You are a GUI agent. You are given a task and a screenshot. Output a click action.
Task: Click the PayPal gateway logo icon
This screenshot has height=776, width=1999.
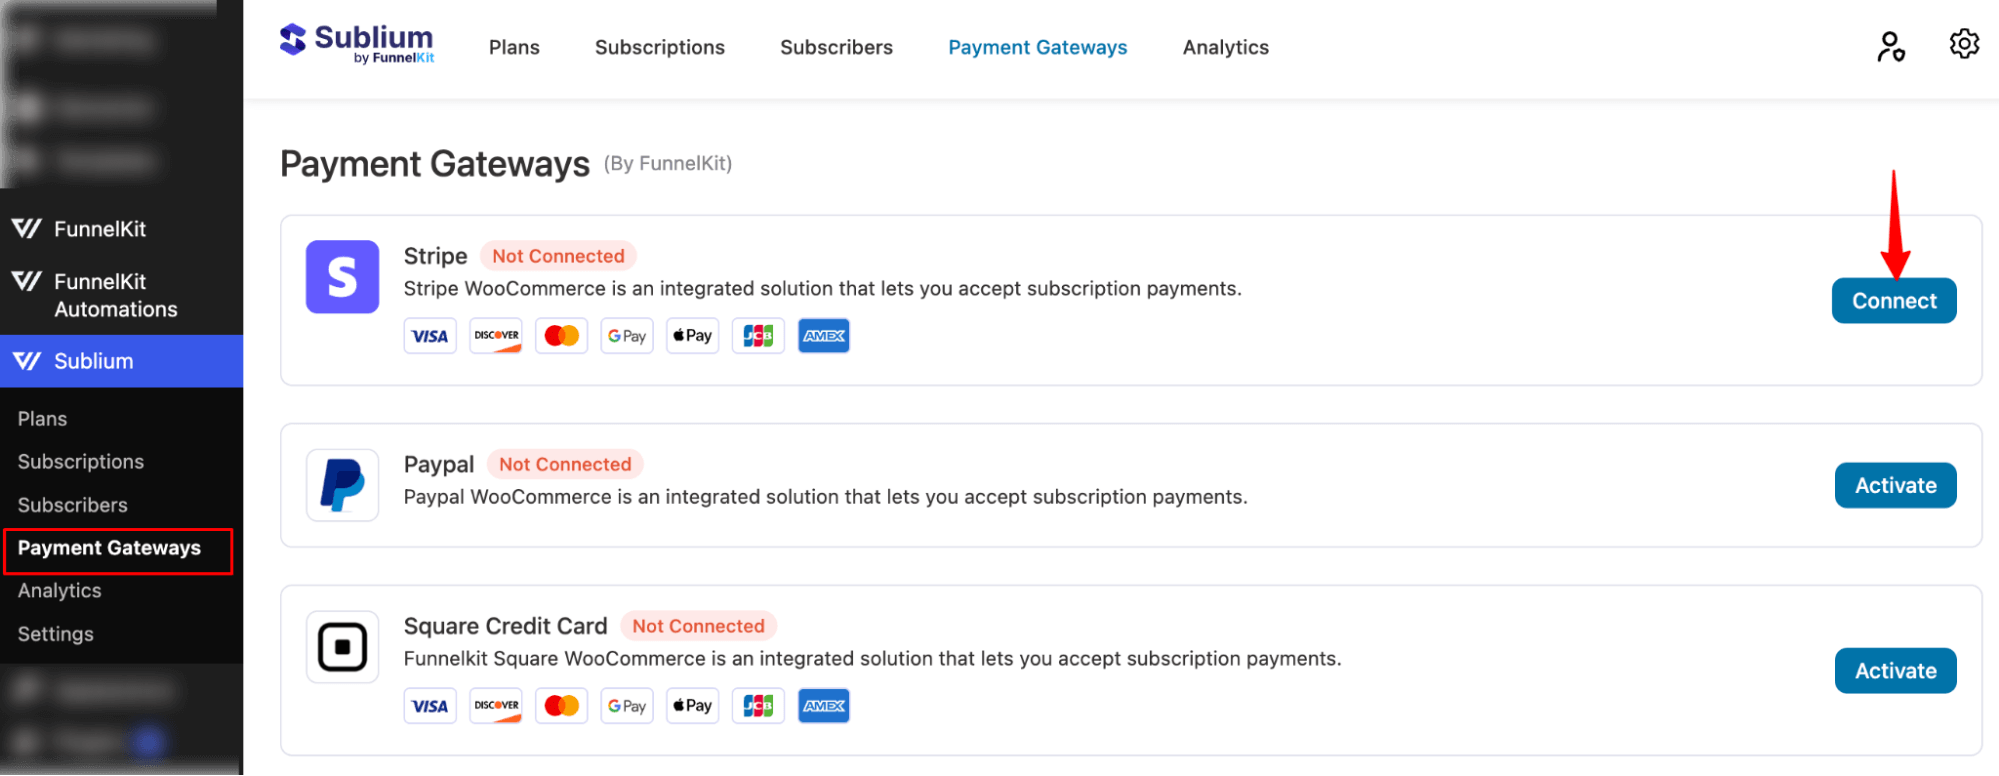(342, 485)
